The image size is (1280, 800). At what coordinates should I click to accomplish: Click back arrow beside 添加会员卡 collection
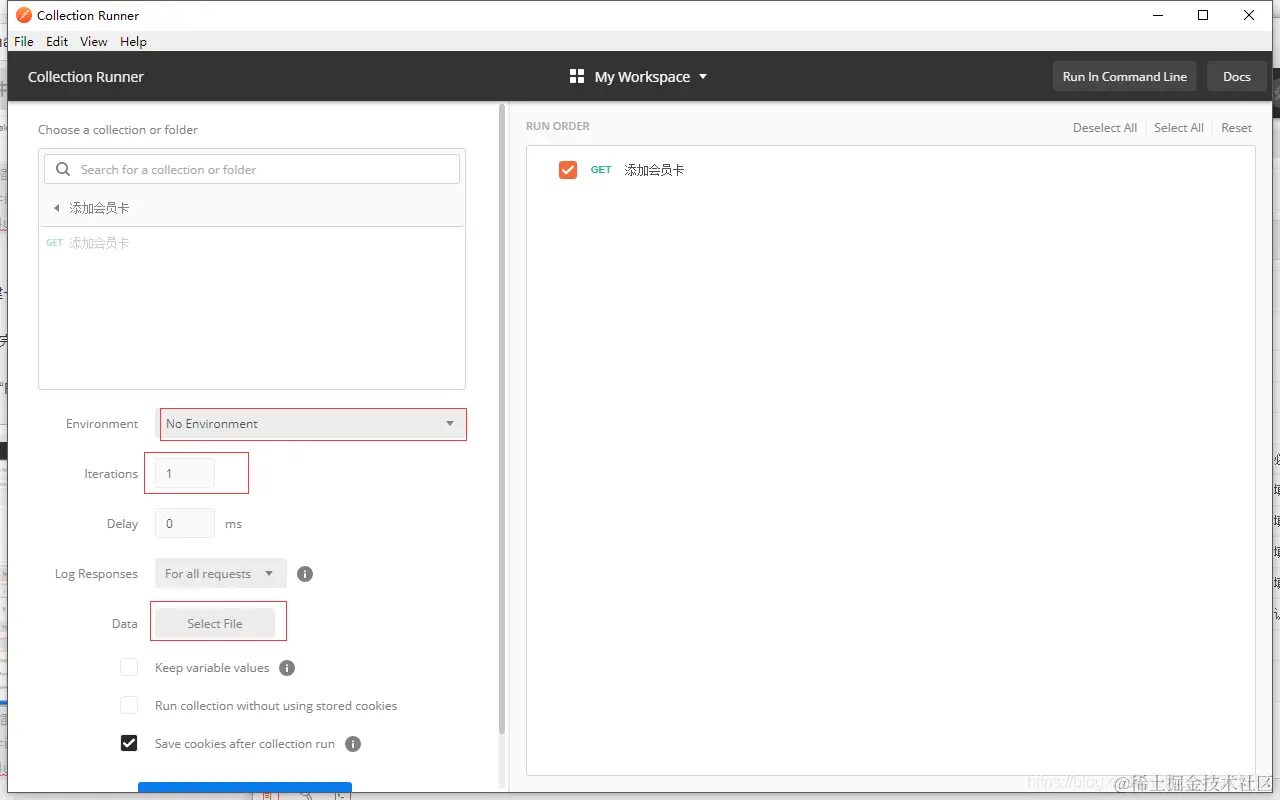tap(57, 208)
